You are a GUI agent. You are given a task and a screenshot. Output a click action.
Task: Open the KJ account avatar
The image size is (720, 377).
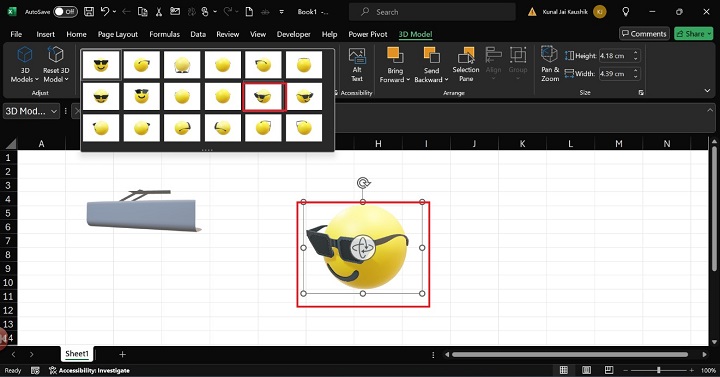tap(600, 12)
